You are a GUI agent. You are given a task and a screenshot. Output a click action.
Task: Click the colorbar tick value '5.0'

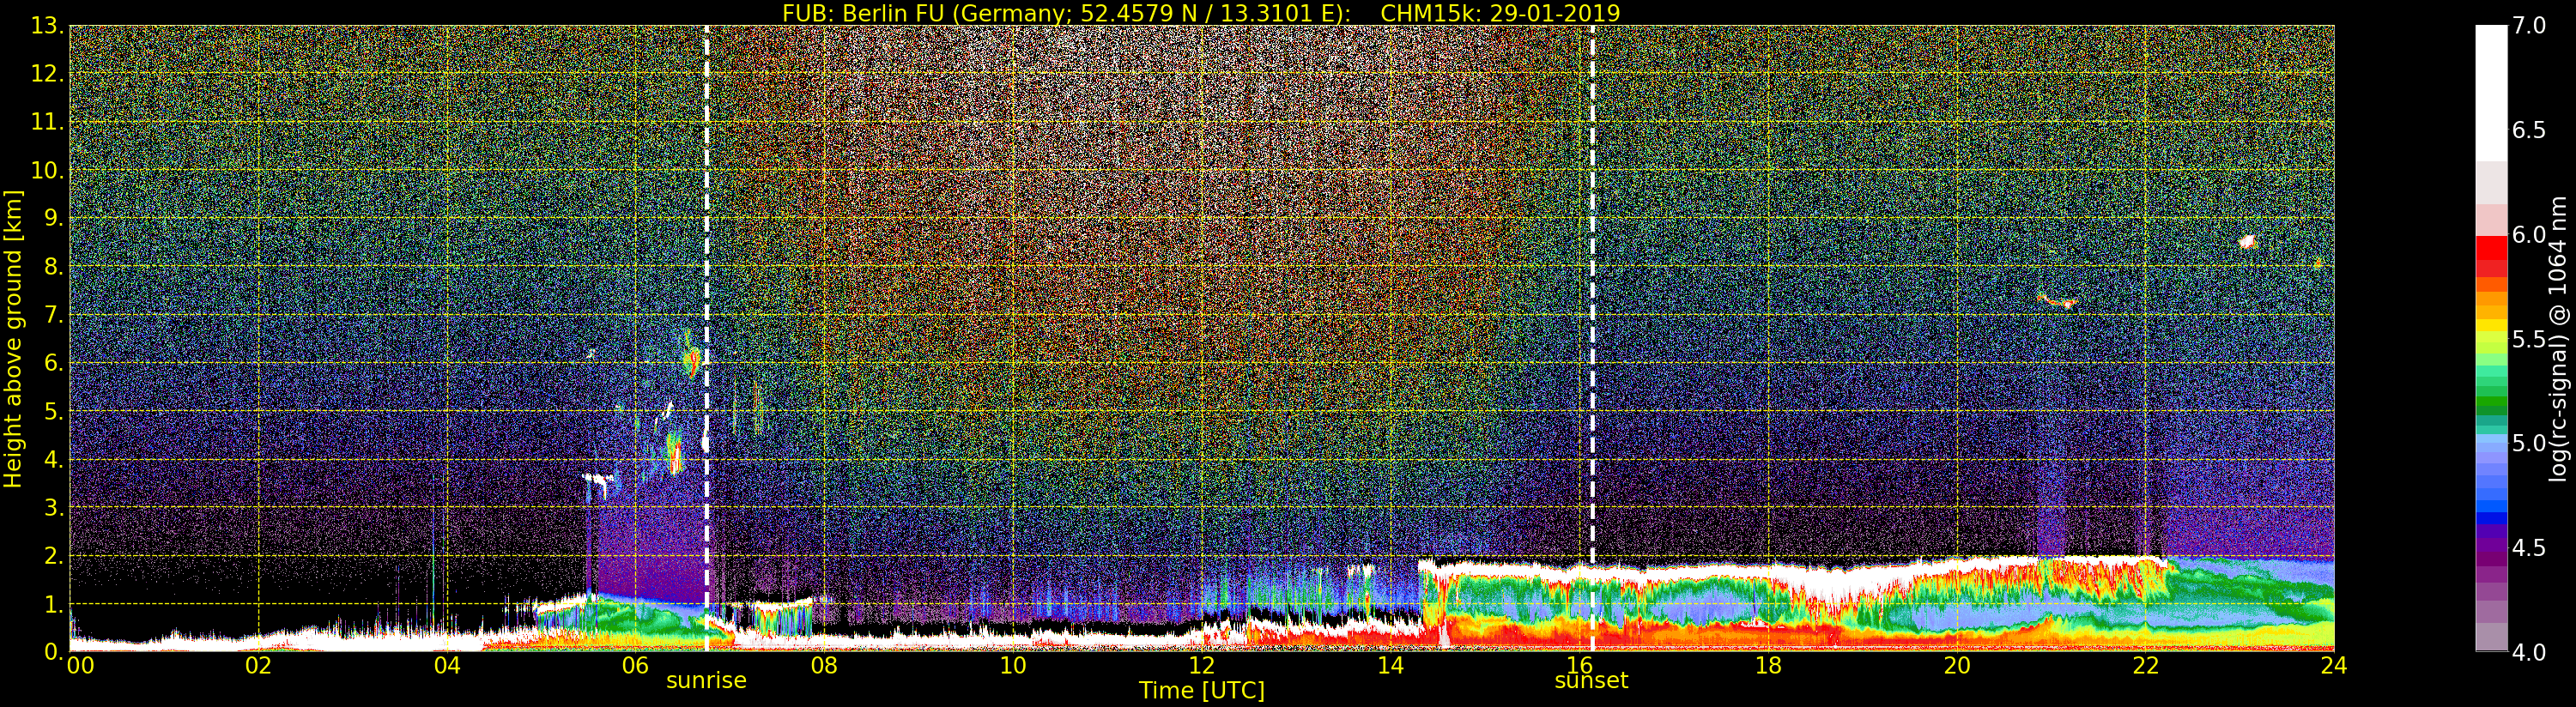[2529, 443]
